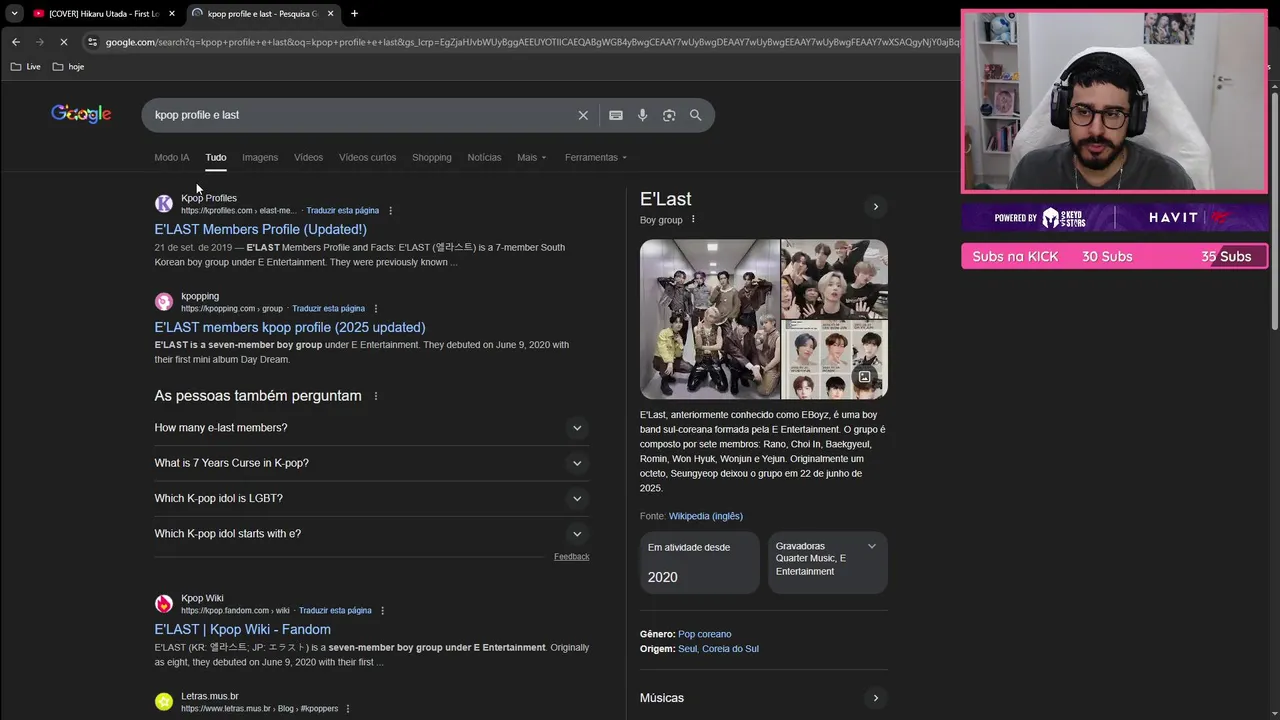
Task: Expand the Gravadoras card chevron
Action: (x=872, y=546)
